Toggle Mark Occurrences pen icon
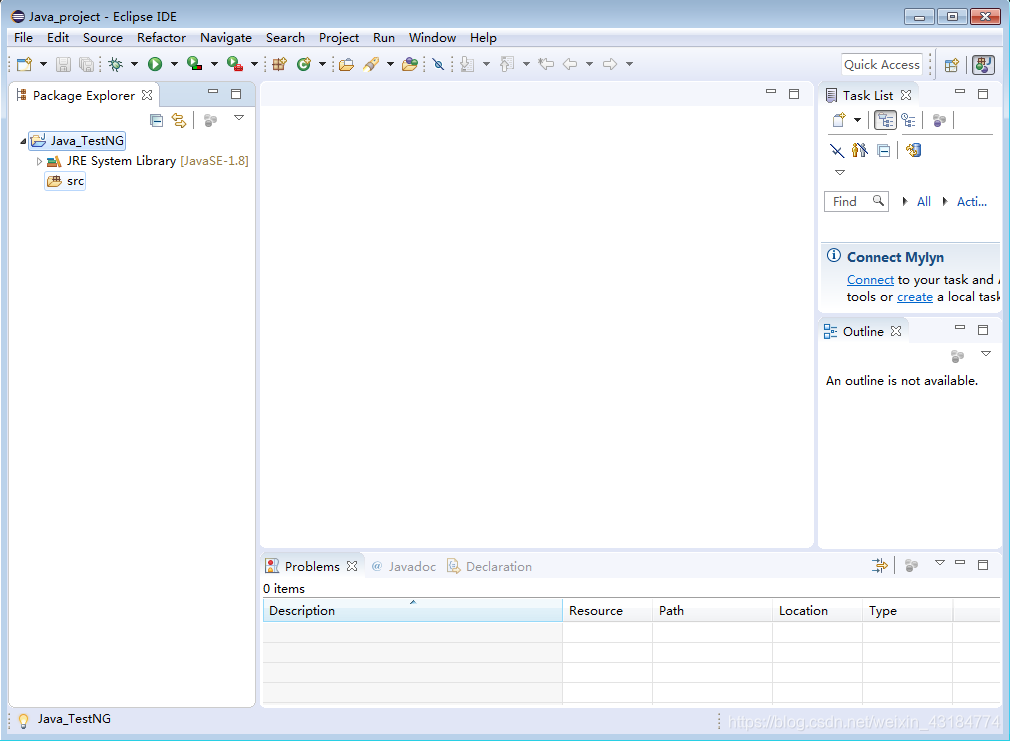The image size is (1010, 741). [438, 64]
